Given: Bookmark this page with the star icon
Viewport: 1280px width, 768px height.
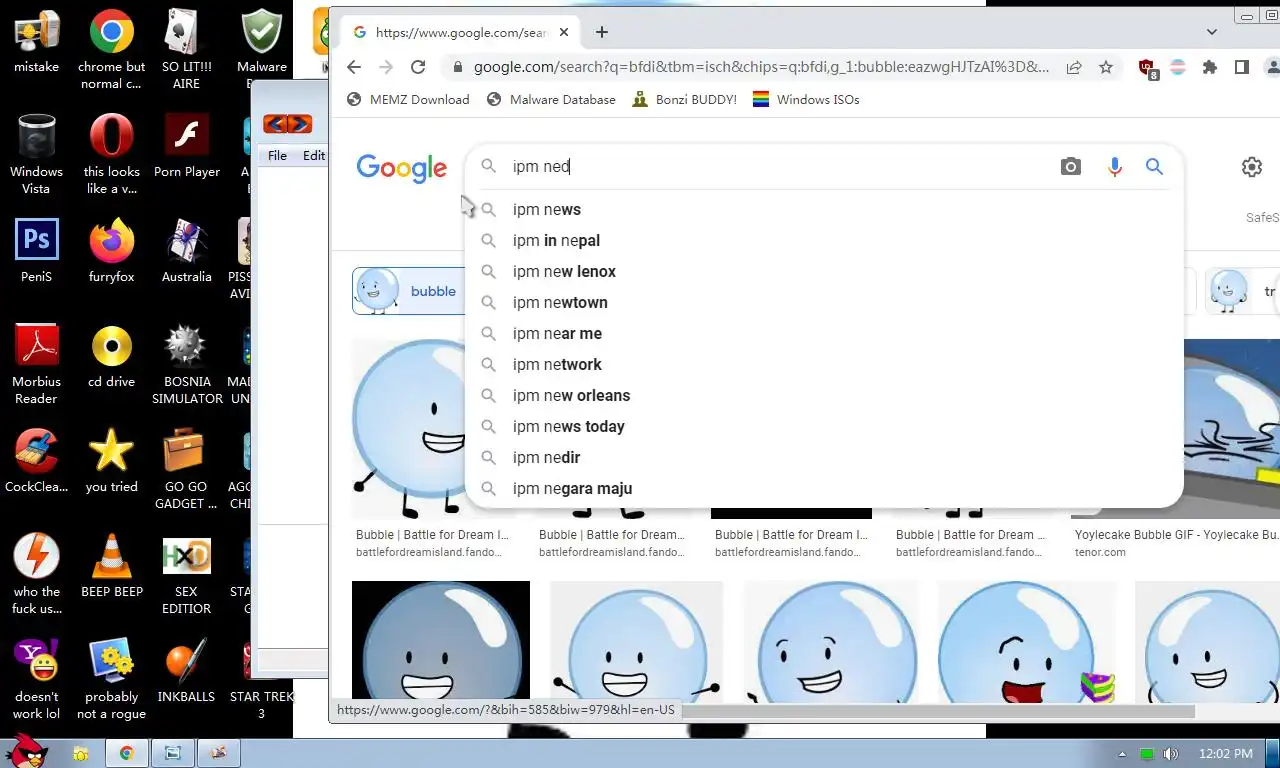Looking at the screenshot, I should point(1106,67).
